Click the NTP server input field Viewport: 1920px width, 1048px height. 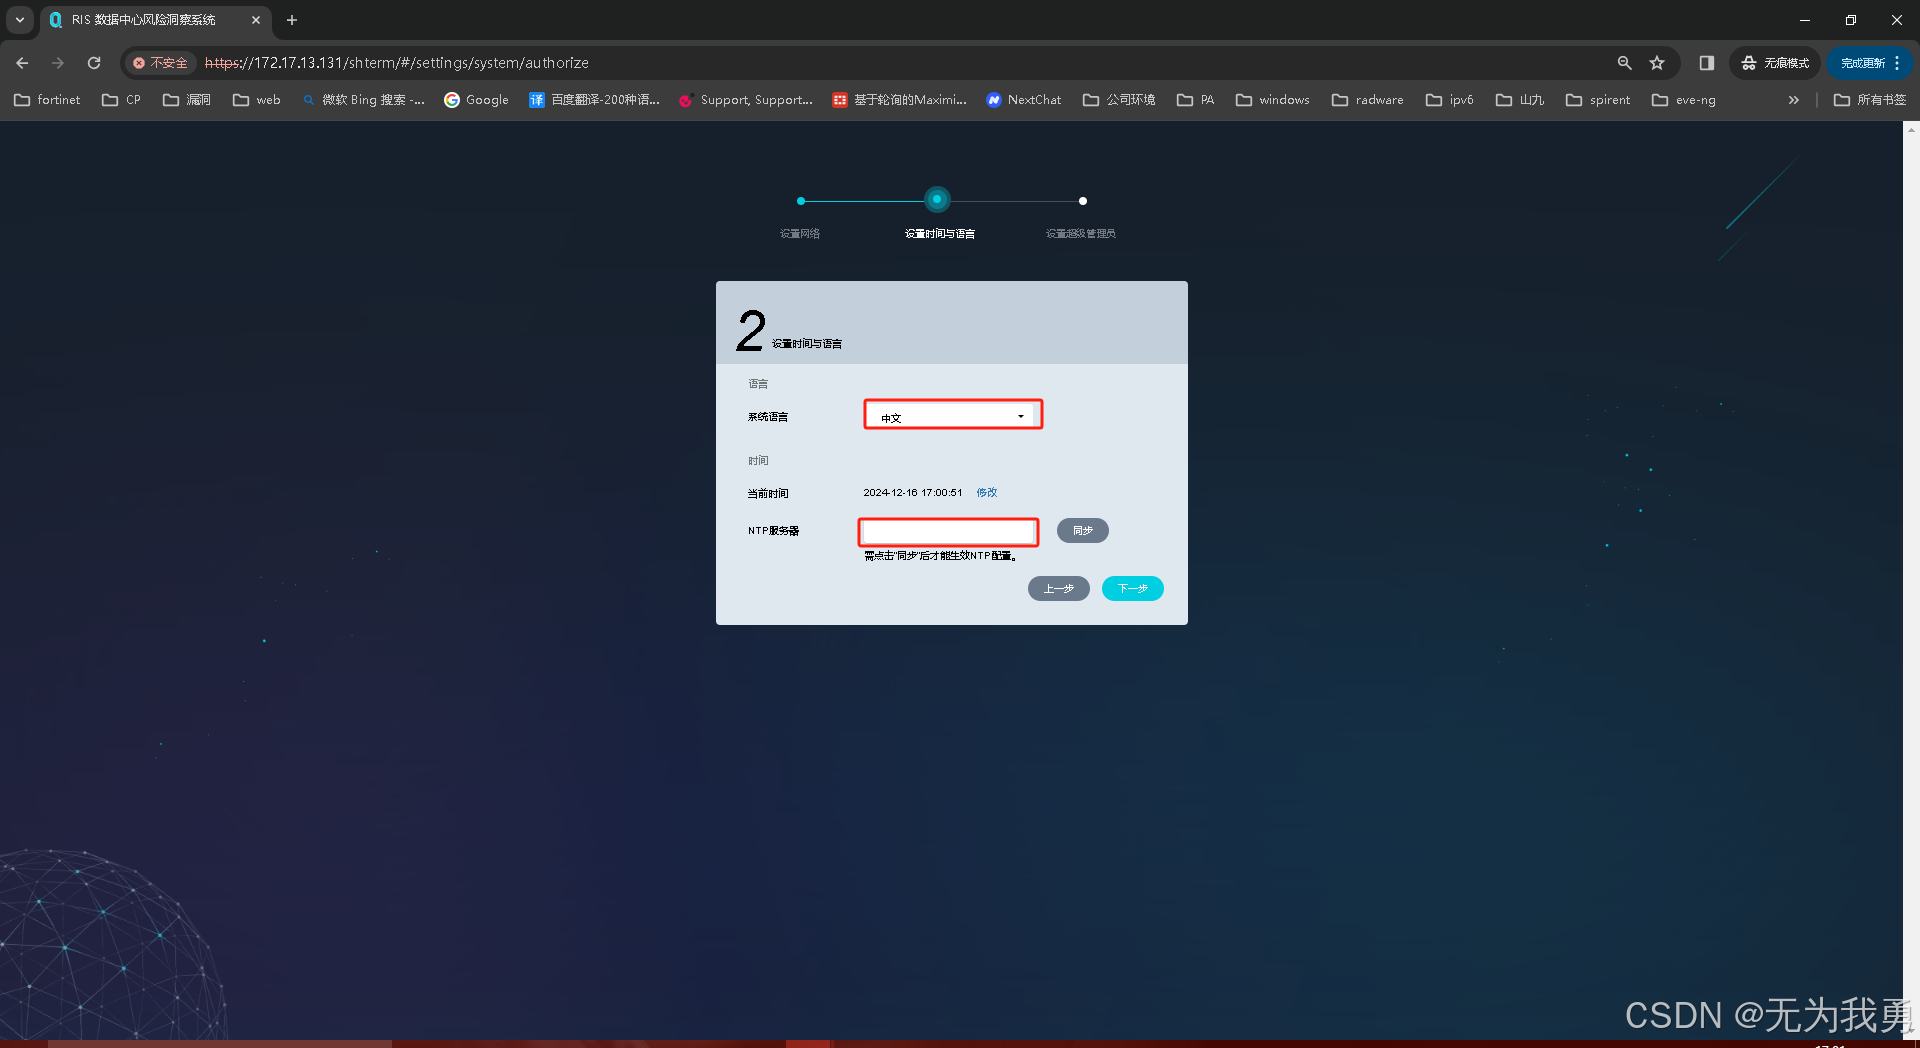point(948,532)
